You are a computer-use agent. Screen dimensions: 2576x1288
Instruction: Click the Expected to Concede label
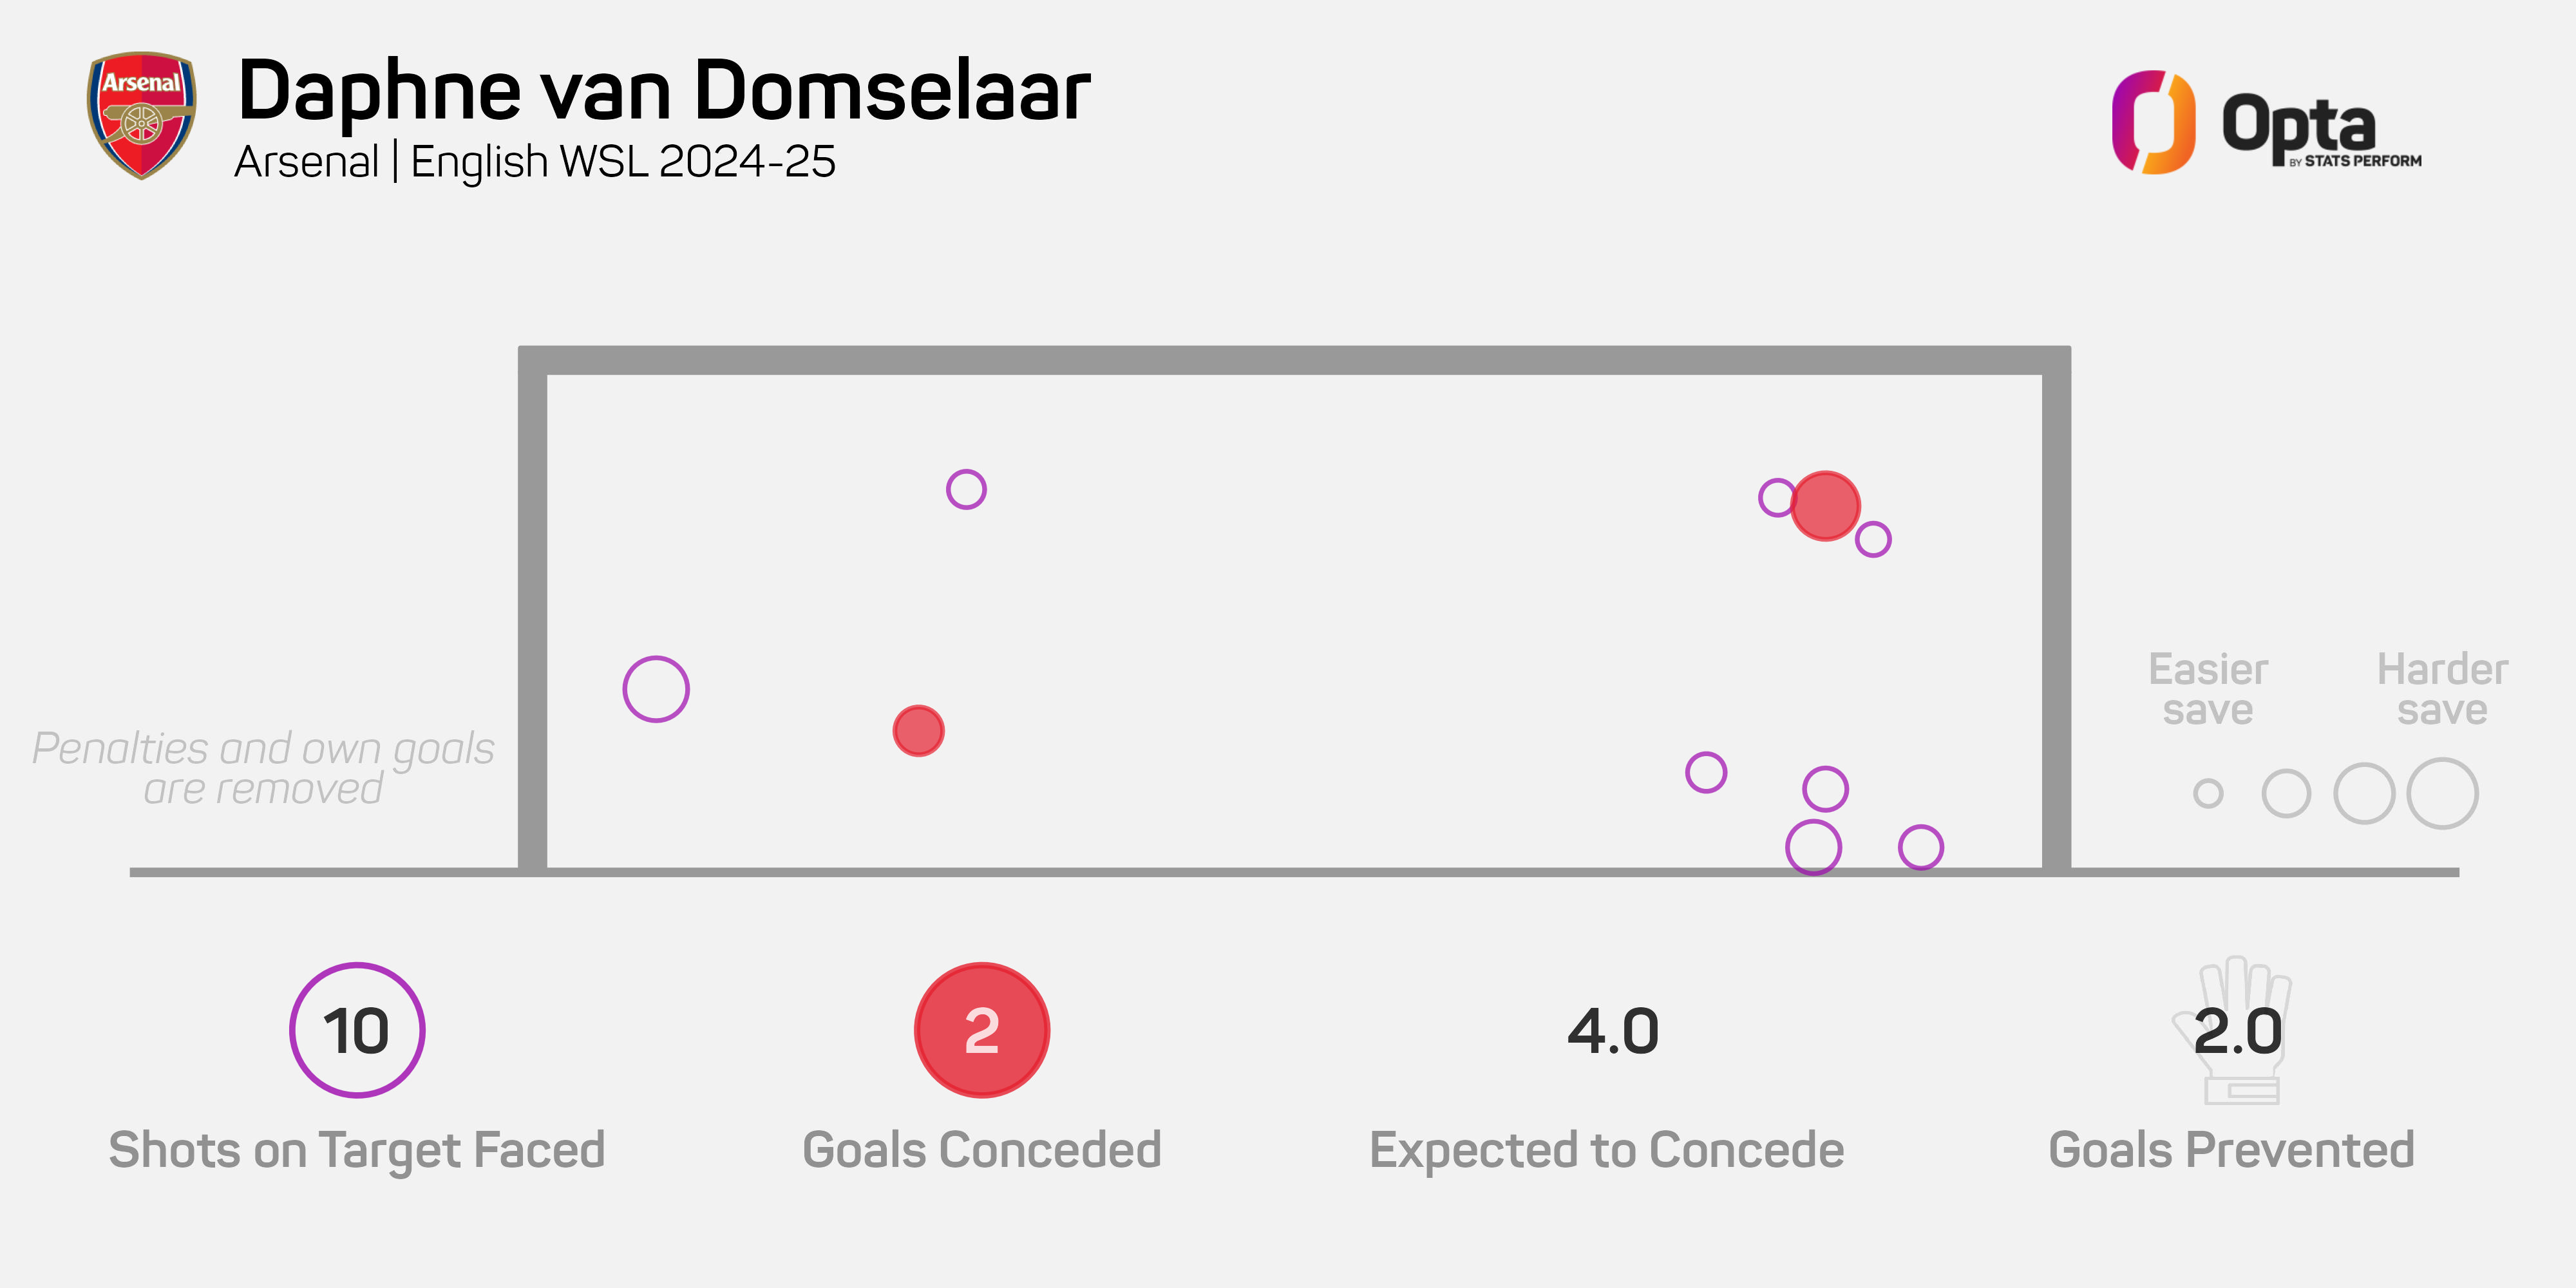tap(1607, 1150)
